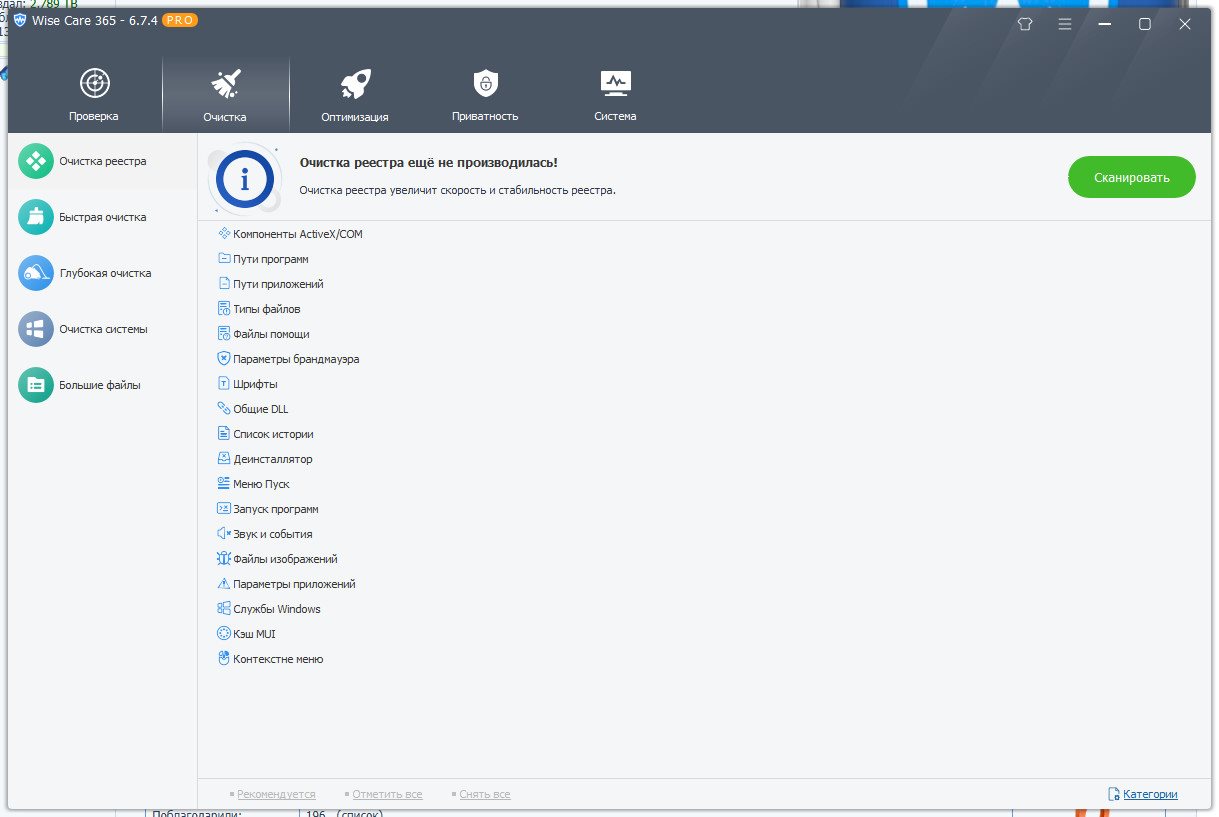Open Быстрая очистка sidebar item
This screenshot has width=1219, height=817.
pos(102,217)
